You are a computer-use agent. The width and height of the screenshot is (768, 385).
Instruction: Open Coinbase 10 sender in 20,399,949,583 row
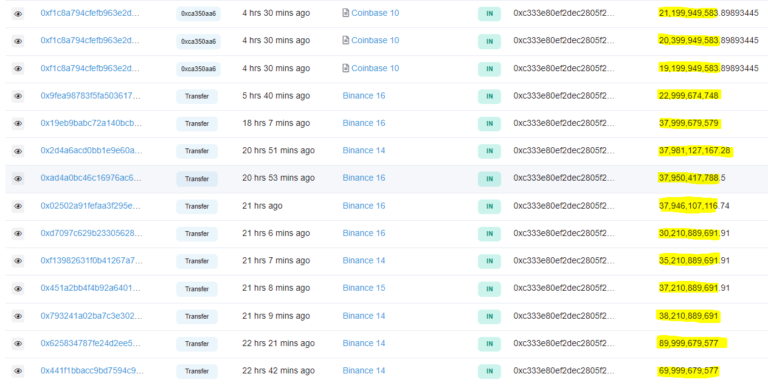click(x=375, y=40)
